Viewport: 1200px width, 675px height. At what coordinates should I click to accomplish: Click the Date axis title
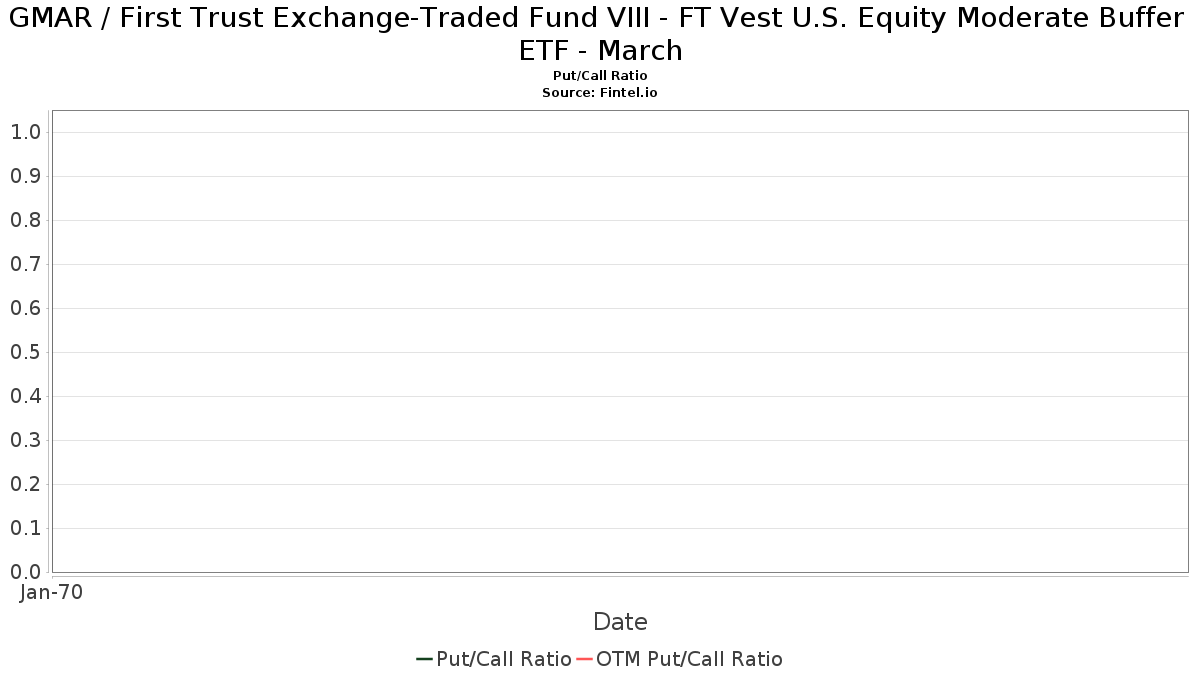tap(620, 622)
